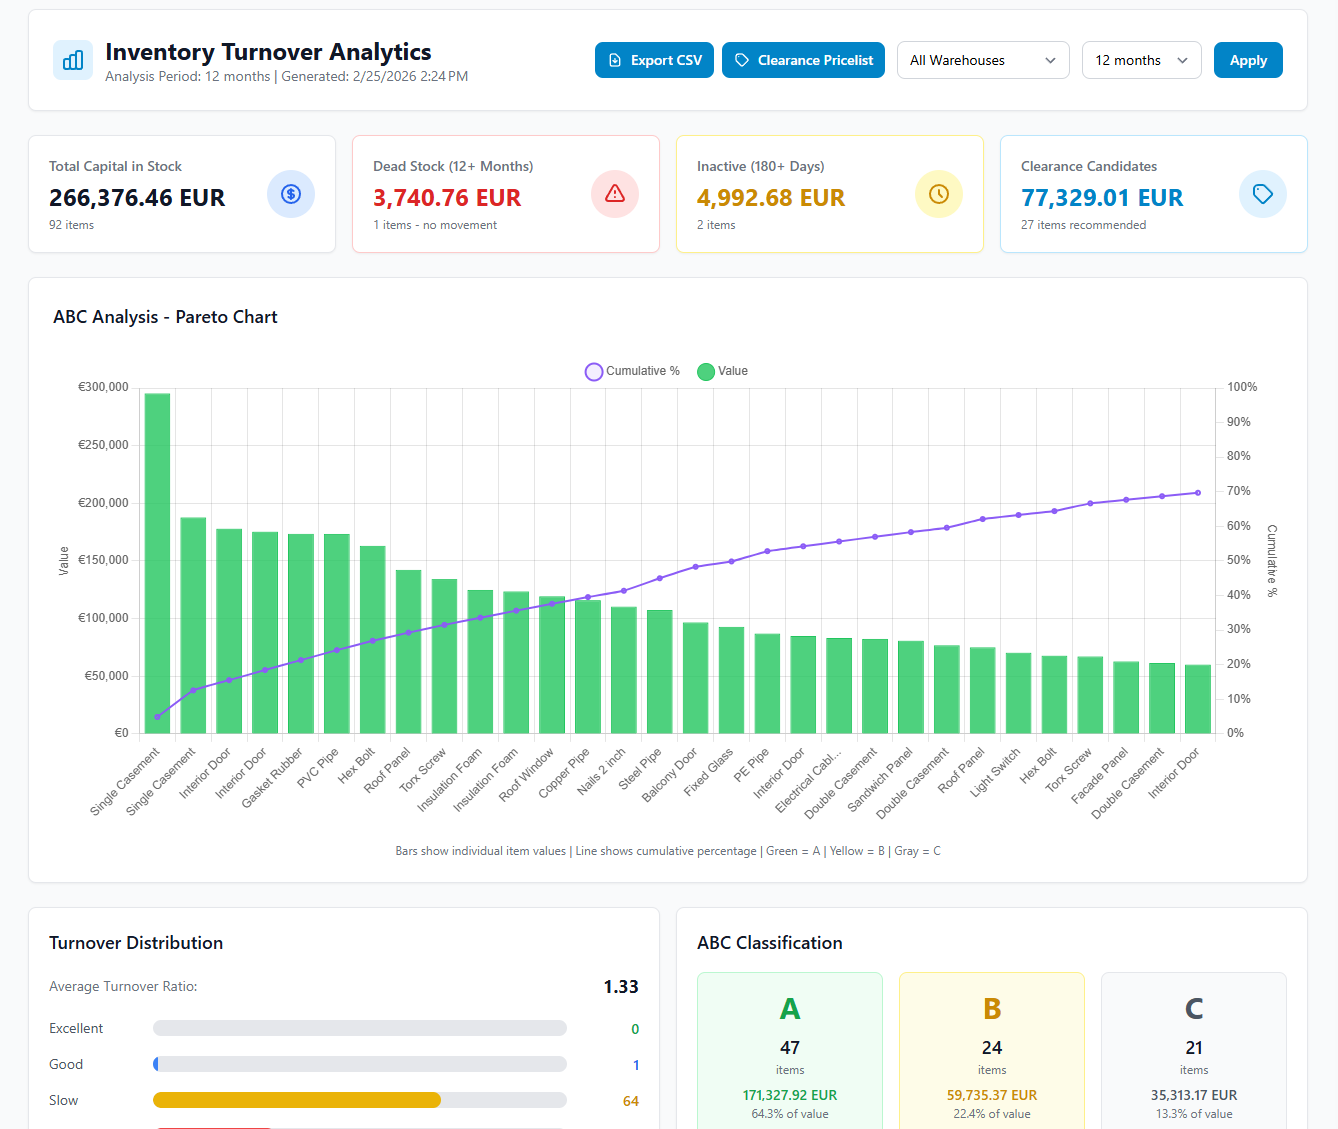Image resolution: width=1338 pixels, height=1129 pixels.
Task: Toggle visibility of the Pareto cumulative line
Action: click(x=632, y=371)
